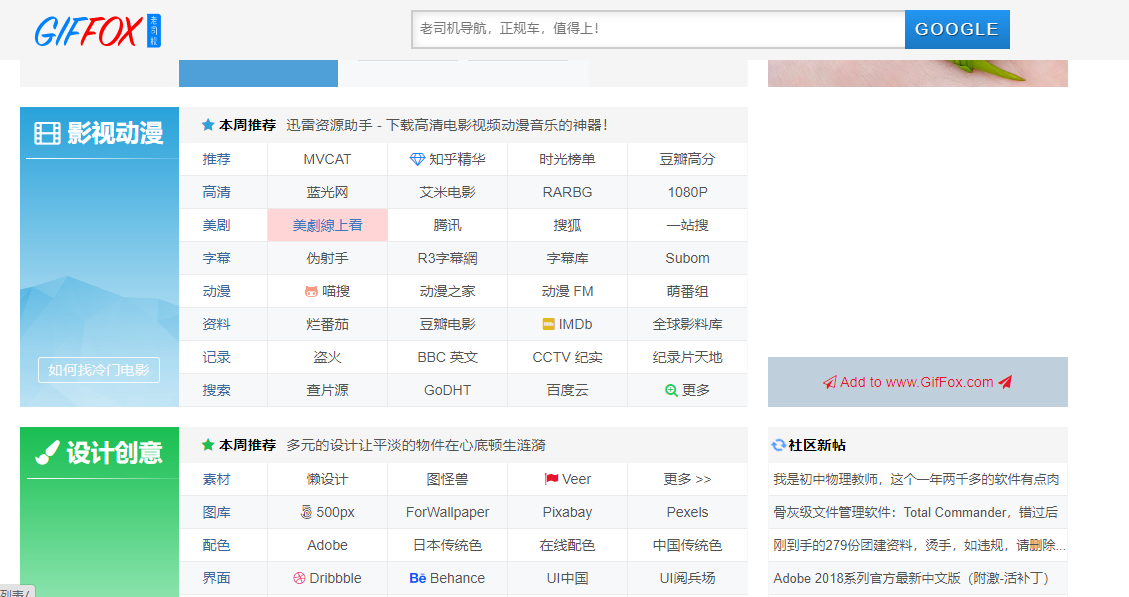Select the 界面 category label
The height and width of the screenshot is (597, 1129).
click(216, 578)
